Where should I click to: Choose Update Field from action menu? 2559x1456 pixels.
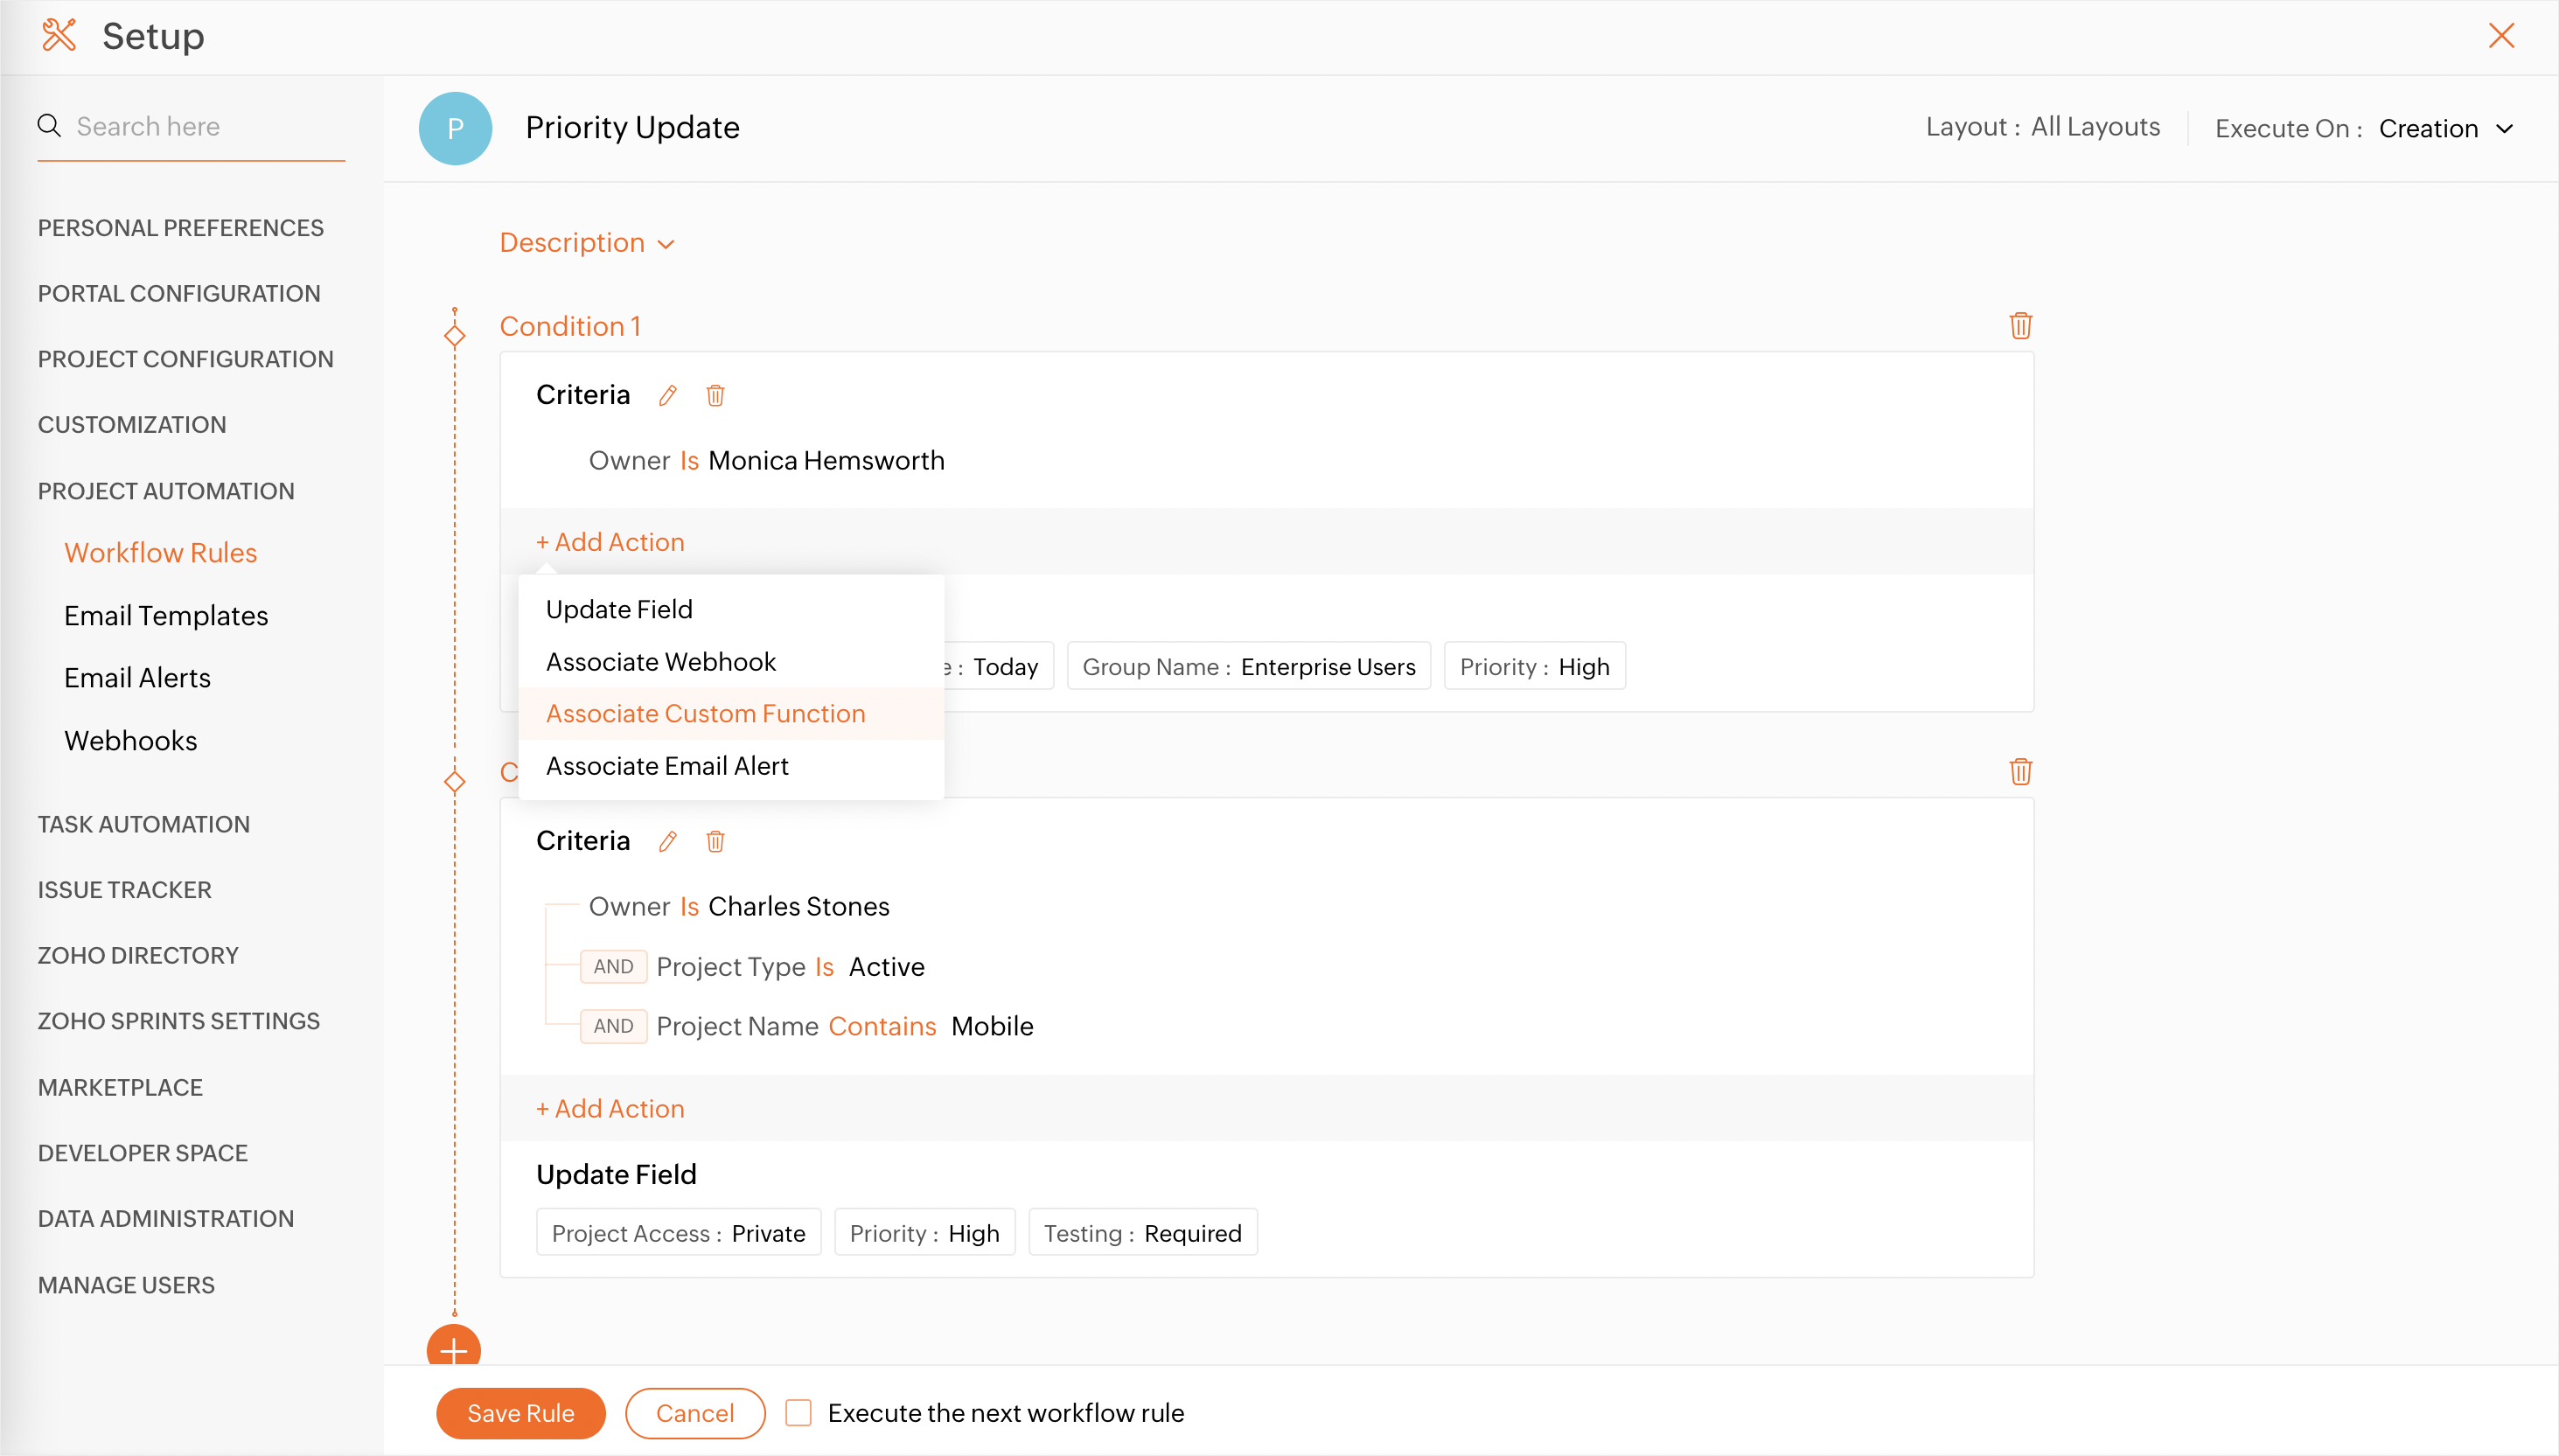click(x=731, y=609)
